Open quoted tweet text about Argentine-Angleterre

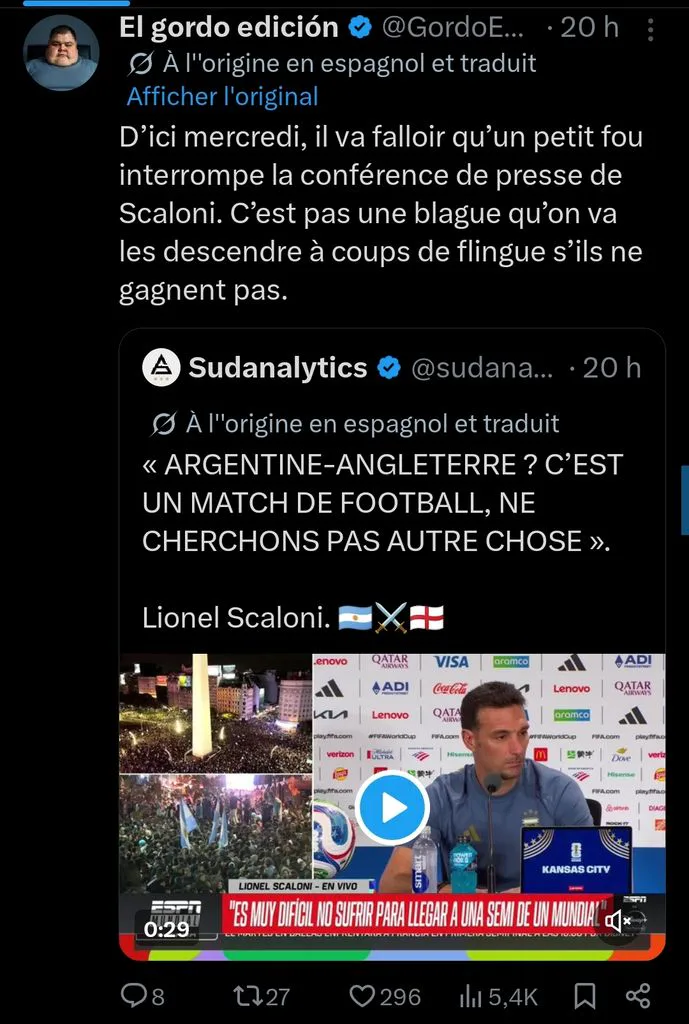point(383,503)
